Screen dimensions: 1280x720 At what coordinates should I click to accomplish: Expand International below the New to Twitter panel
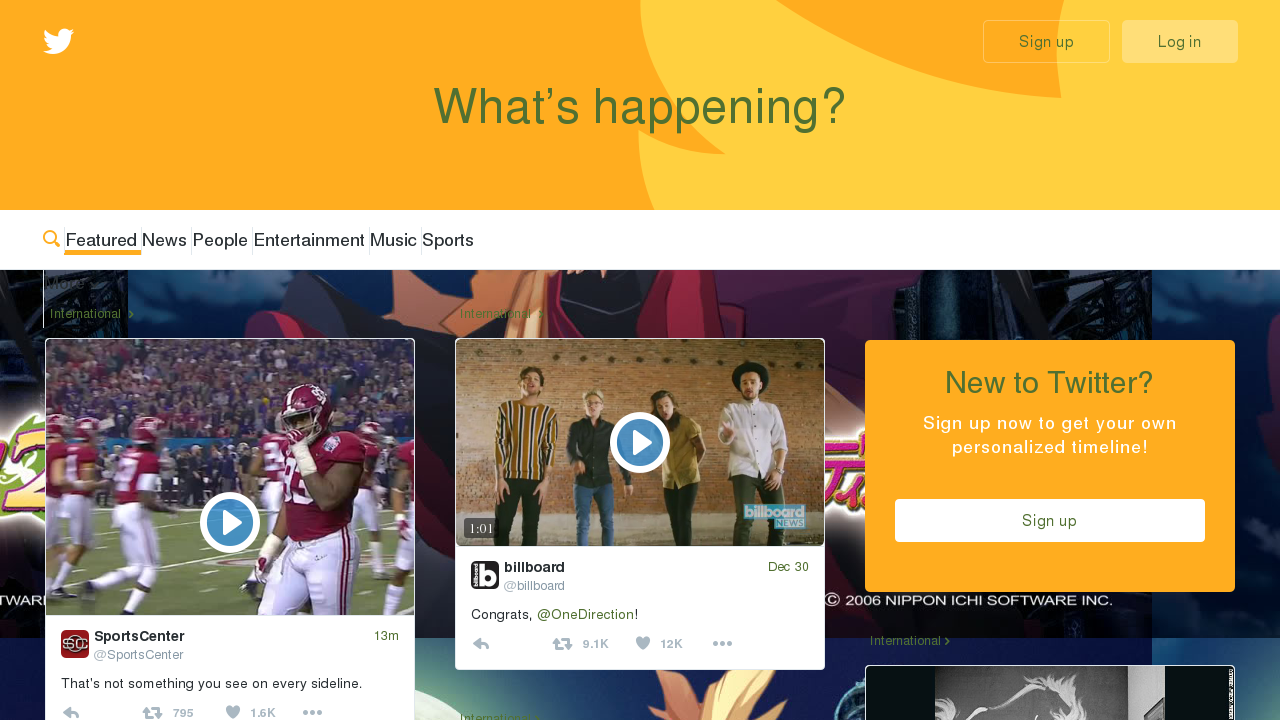(x=910, y=641)
